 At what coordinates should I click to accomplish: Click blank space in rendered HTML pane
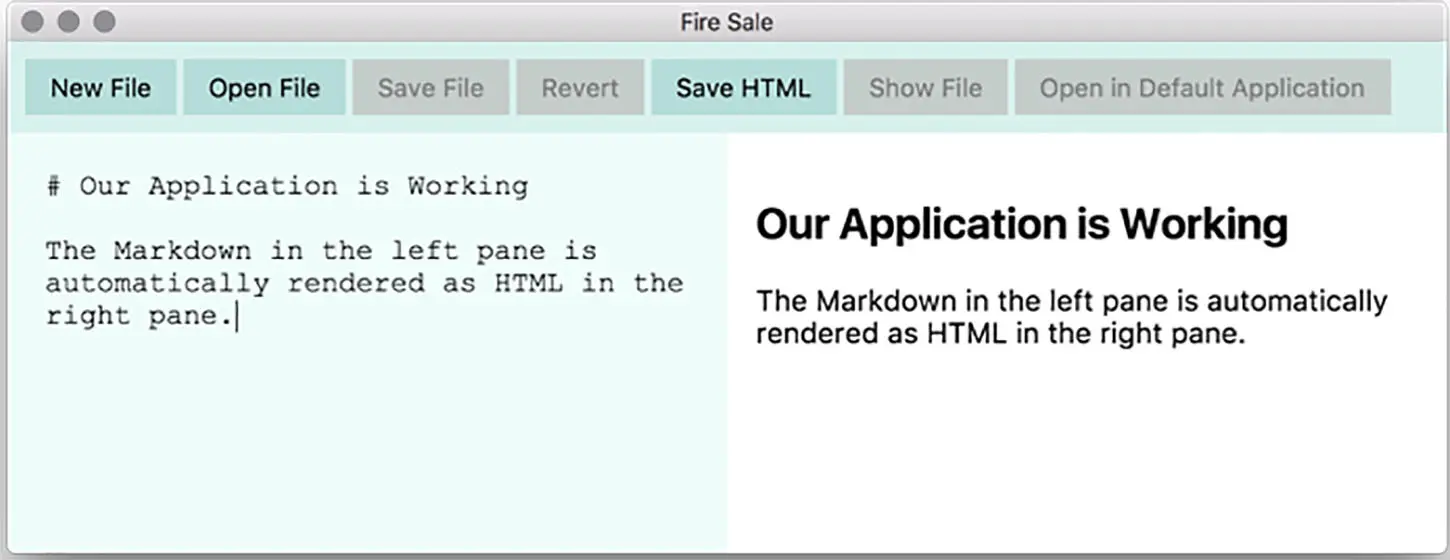[1080, 460]
